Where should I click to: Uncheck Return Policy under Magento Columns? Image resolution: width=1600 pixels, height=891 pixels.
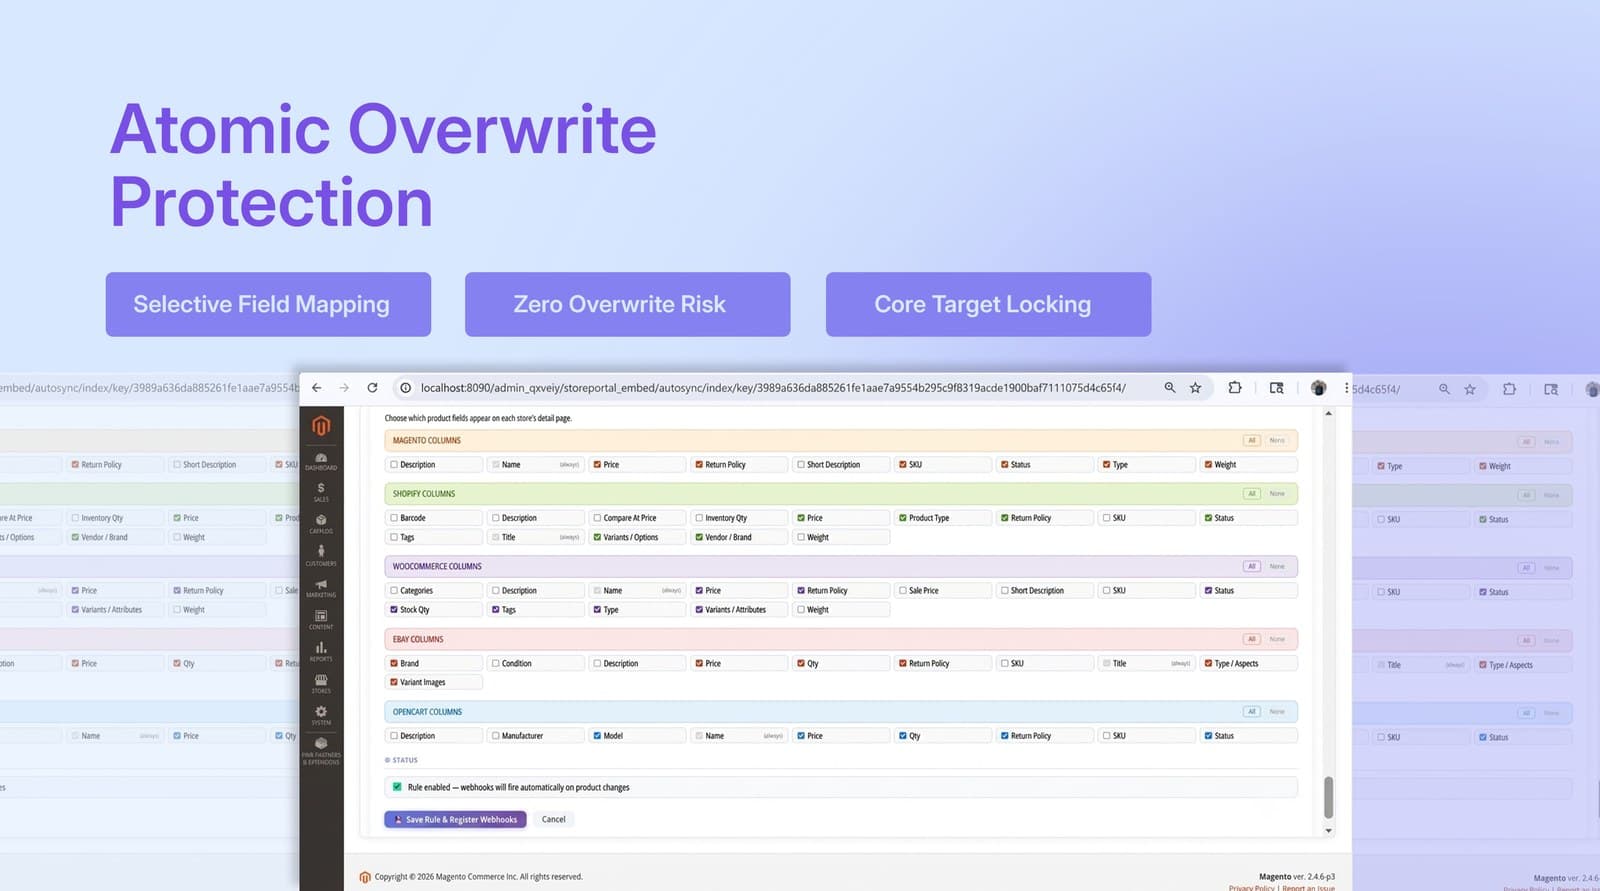point(699,465)
